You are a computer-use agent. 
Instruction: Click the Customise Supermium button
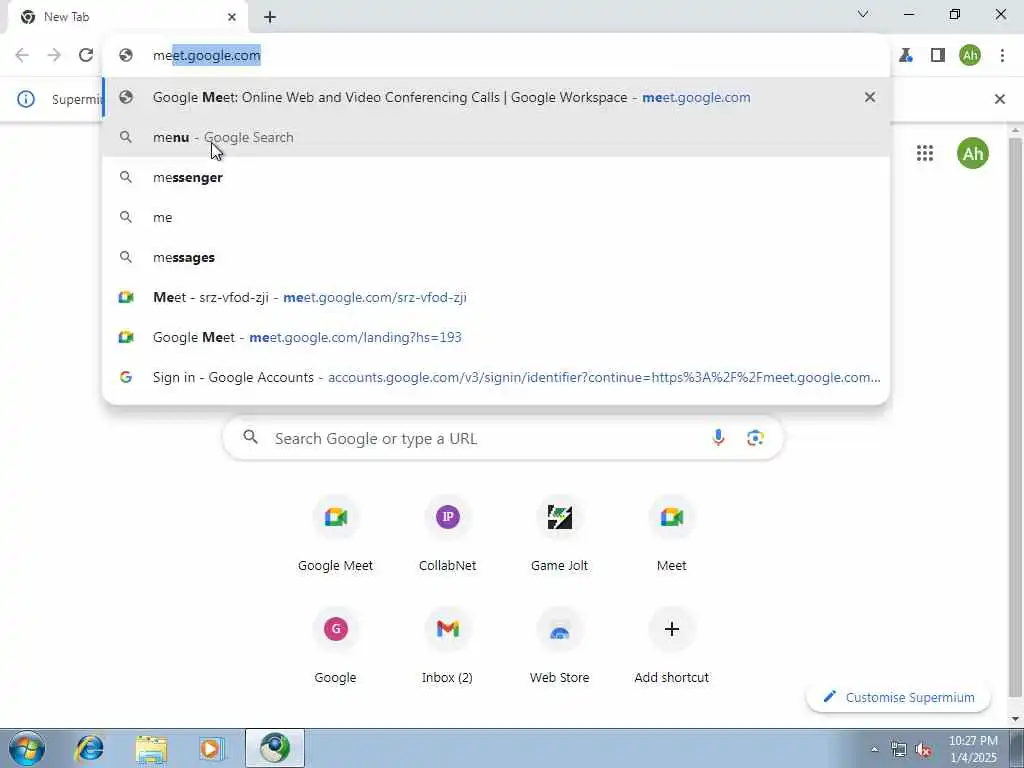point(899,697)
